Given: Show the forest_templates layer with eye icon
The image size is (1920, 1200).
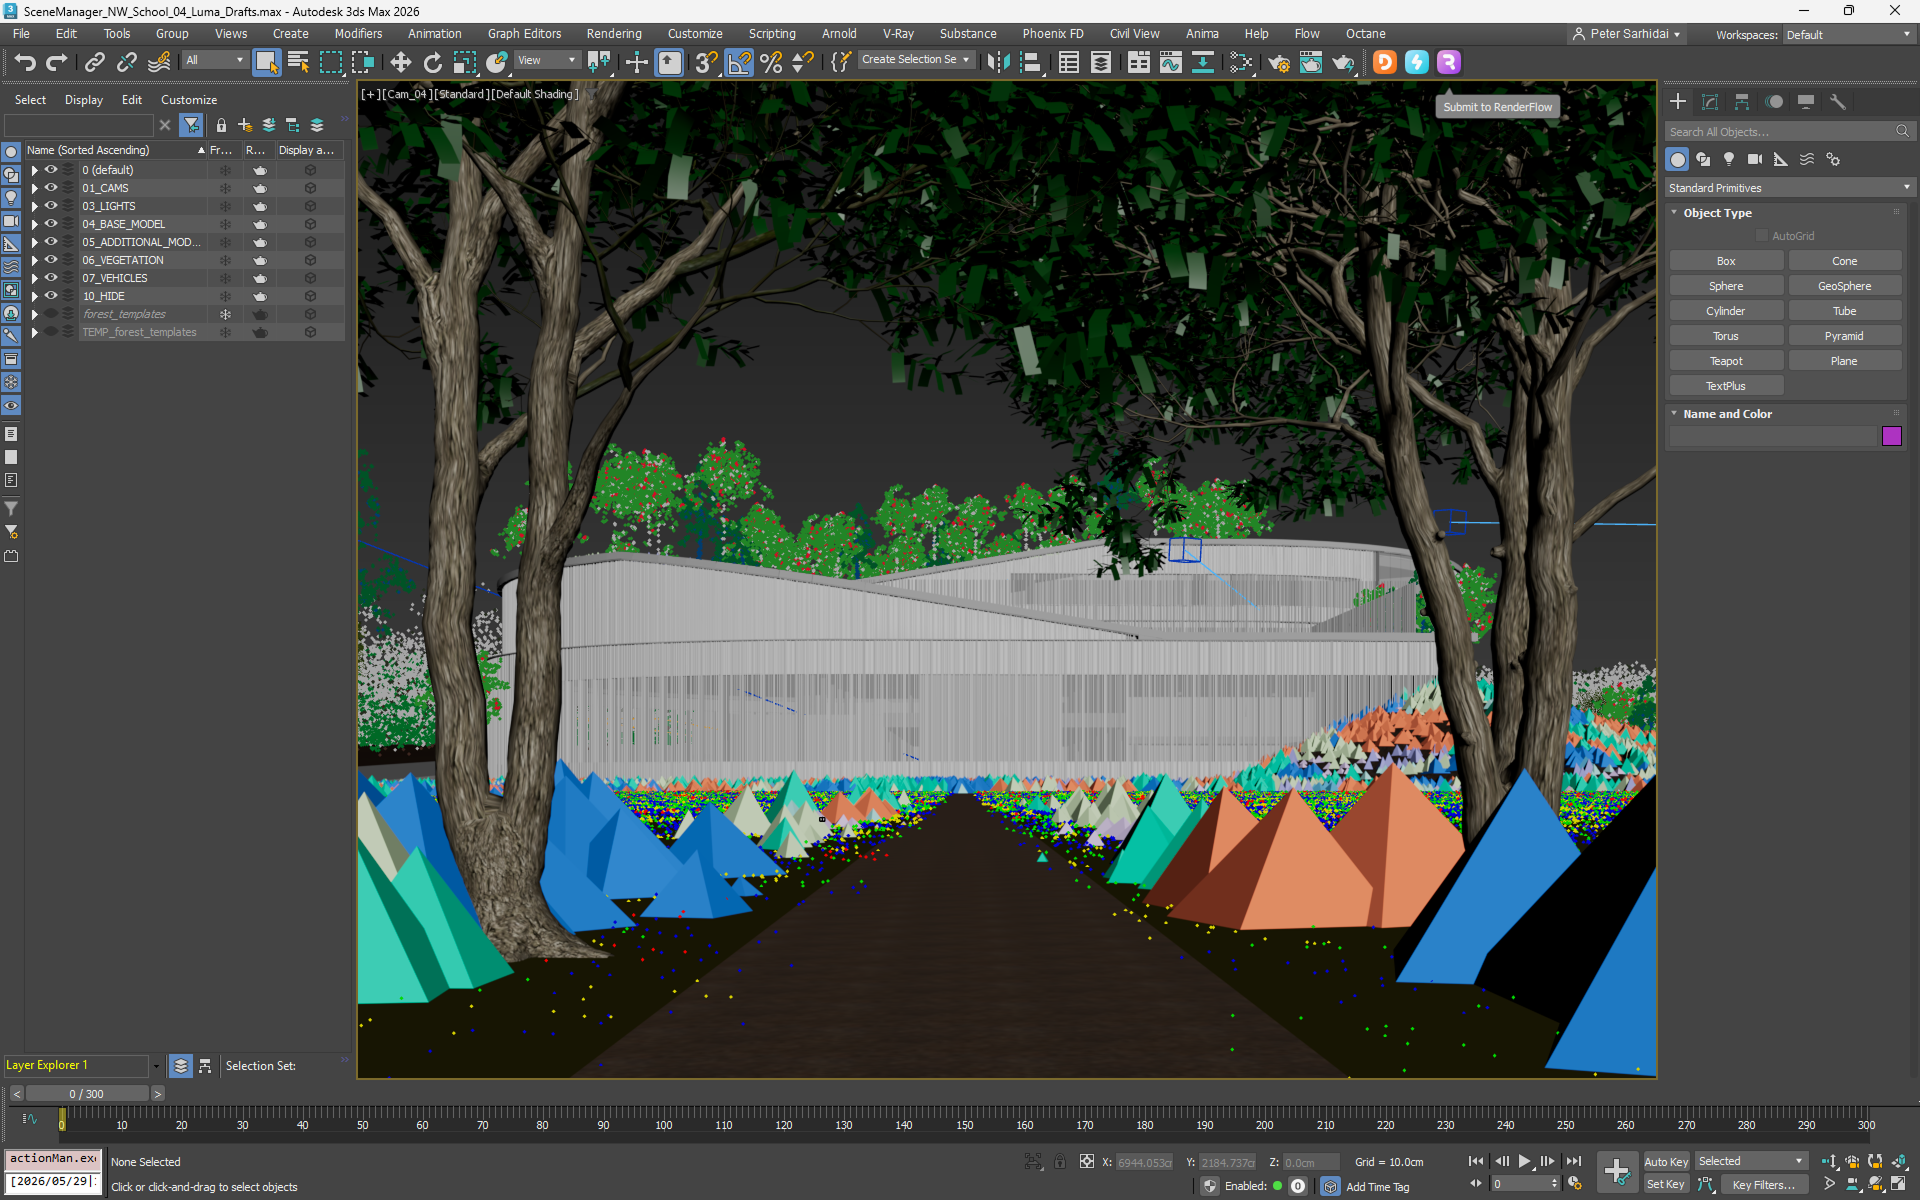Looking at the screenshot, I should (50, 314).
